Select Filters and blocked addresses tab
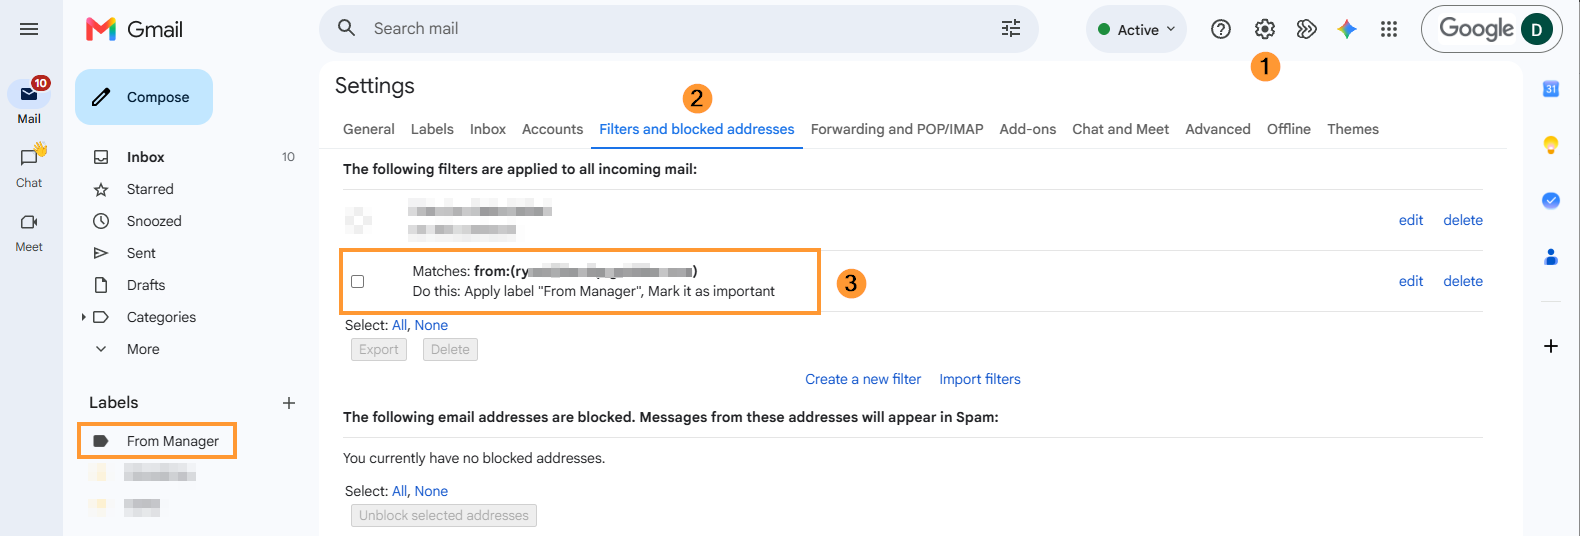The image size is (1580, 536). point(697,129)
